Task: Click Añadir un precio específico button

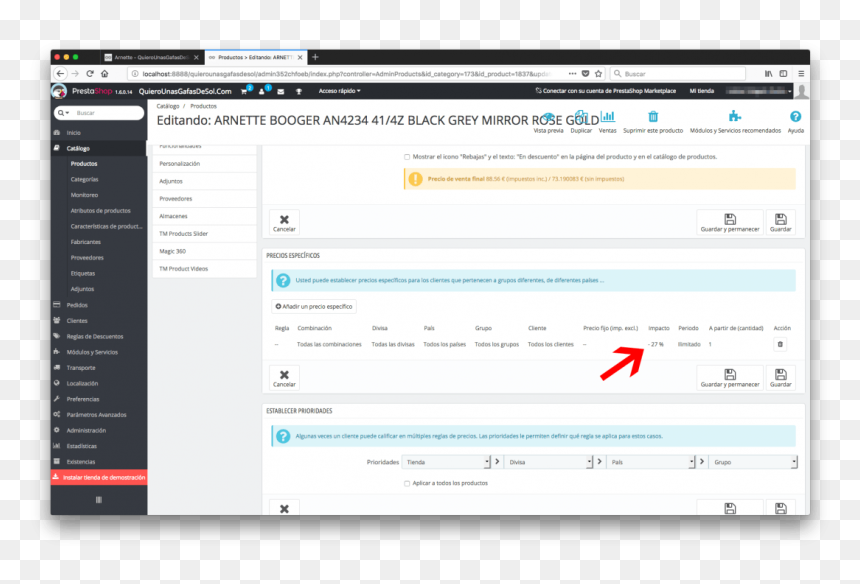Action: point(314,307)
